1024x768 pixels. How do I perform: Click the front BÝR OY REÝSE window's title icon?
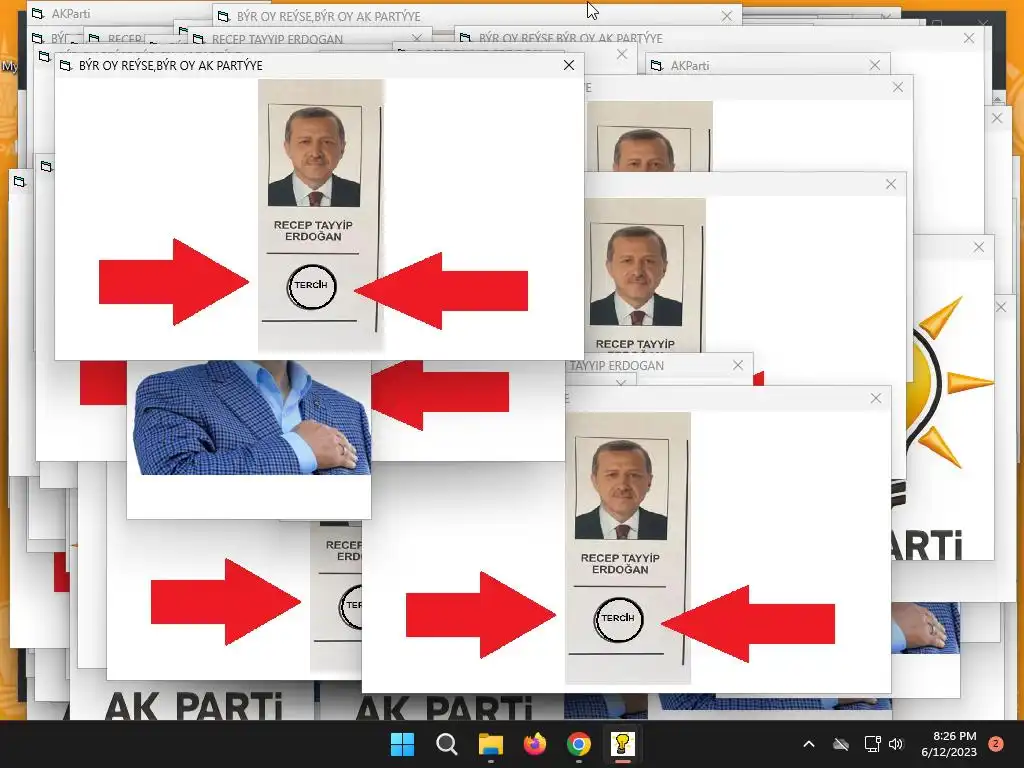pos(66,65)
